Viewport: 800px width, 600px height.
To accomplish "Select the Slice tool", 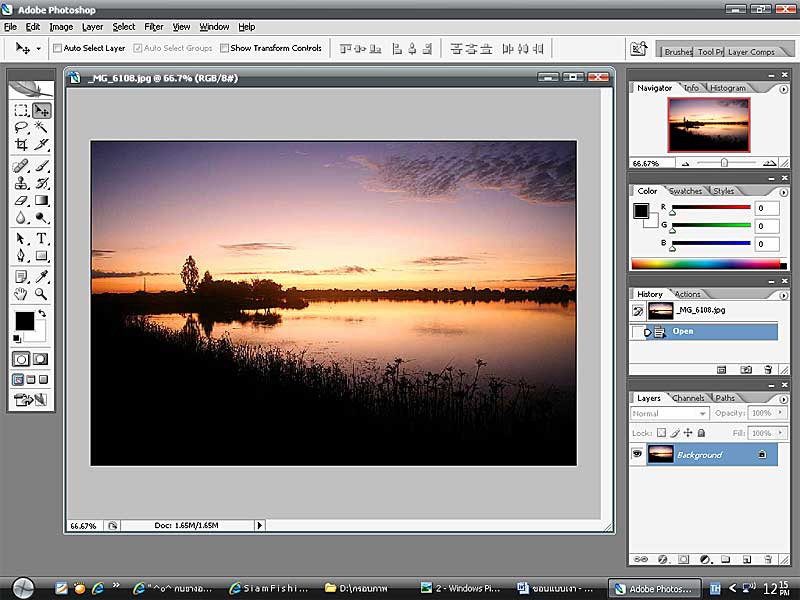I will pos(41,144).
